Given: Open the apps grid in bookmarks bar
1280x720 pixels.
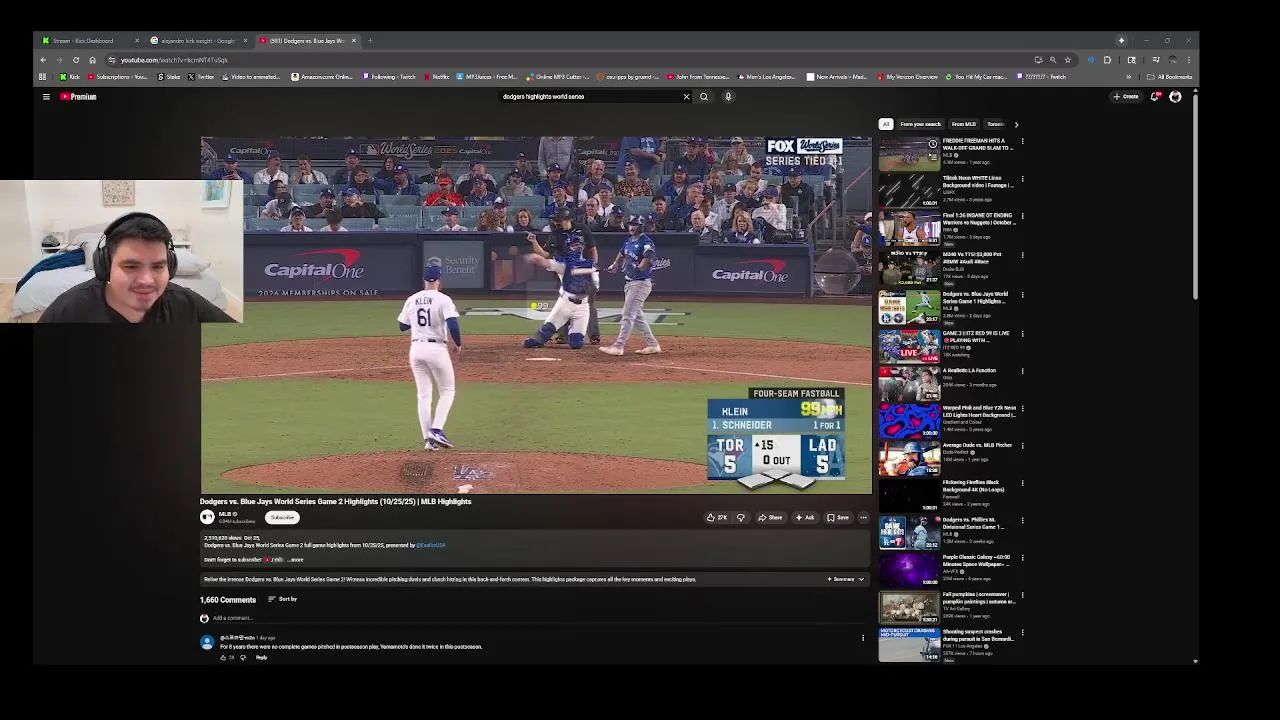Looking at the screenshot, I should pyautogui.click(x=42, y=77).
